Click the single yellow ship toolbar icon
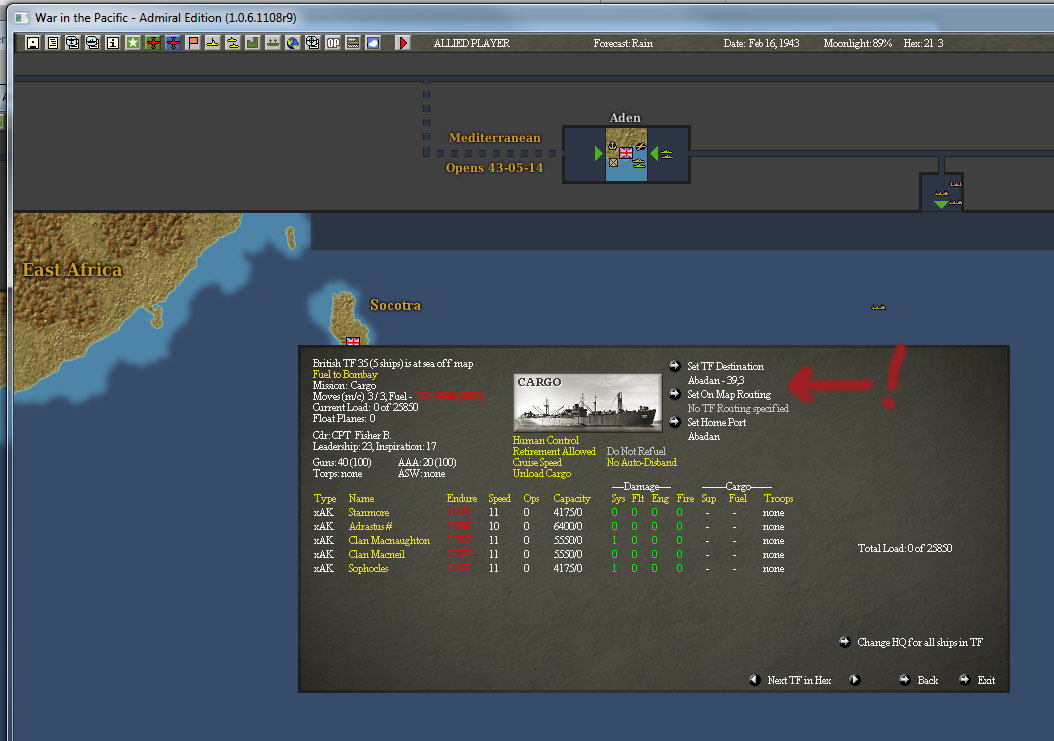The width and height of the screenshot is (1054, 741). (212, 43)
